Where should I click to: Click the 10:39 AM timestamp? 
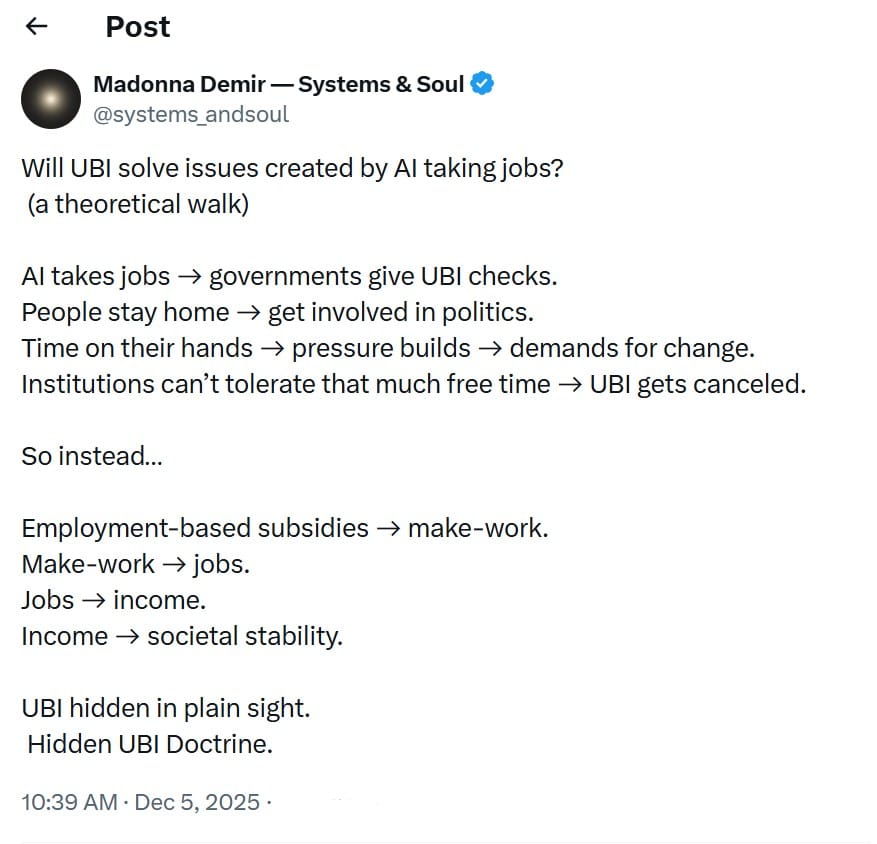click(68, 802)
